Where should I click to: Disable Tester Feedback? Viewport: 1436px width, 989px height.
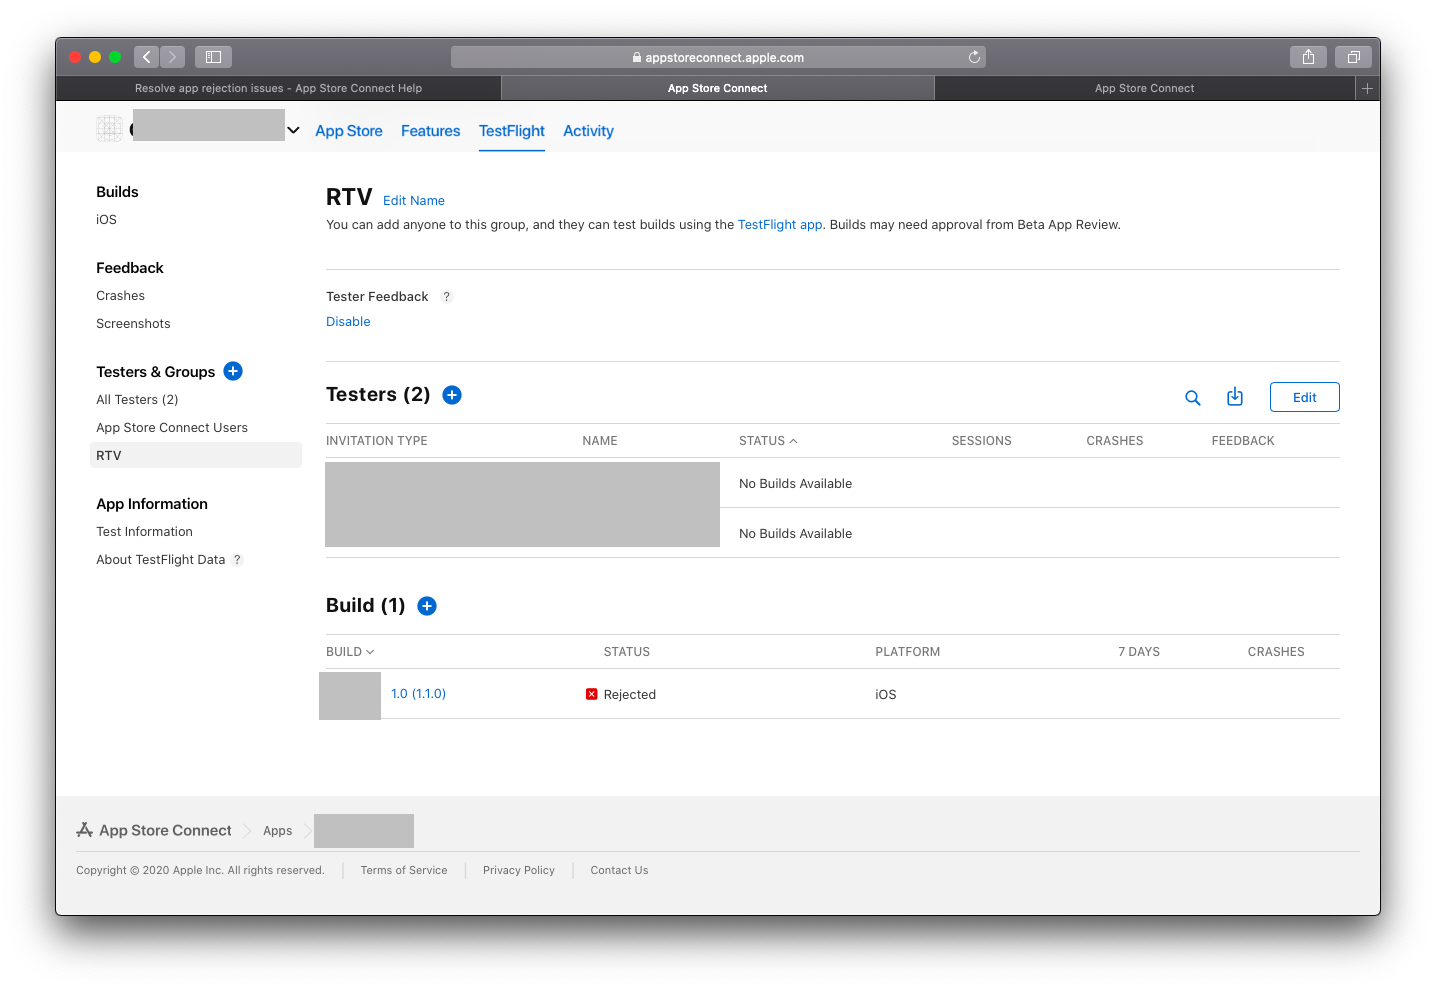pyautogui.click(x=348, y=322)
